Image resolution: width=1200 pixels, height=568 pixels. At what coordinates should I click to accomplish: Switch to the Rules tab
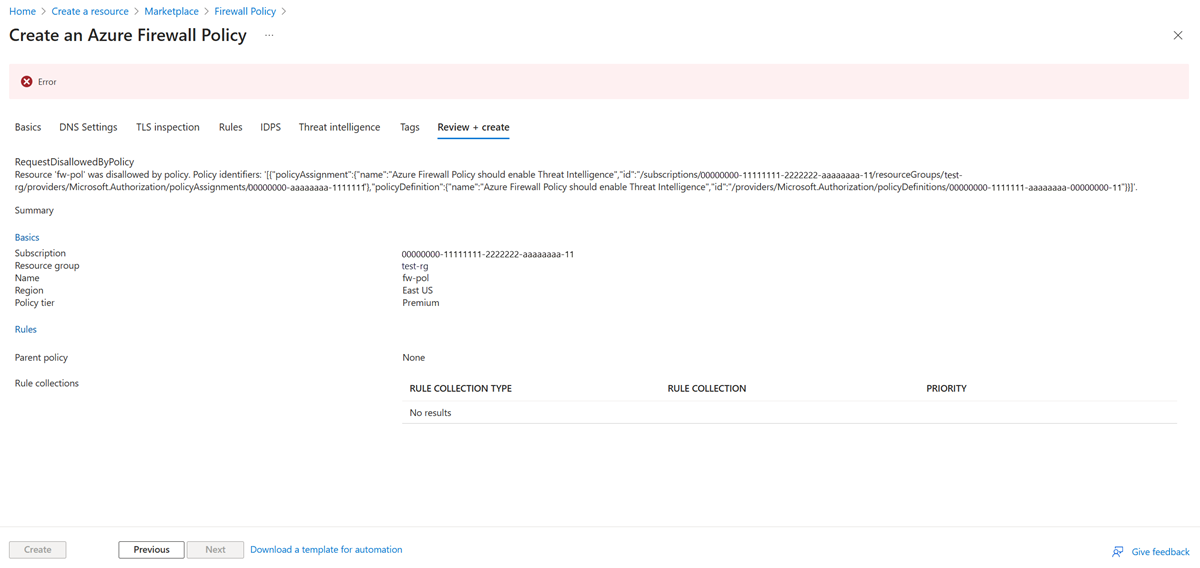(230, 127)
